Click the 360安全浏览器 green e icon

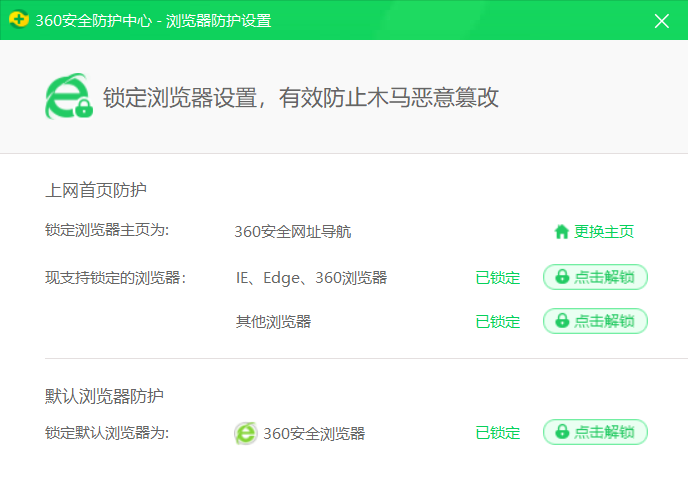(x=245, y=433)
